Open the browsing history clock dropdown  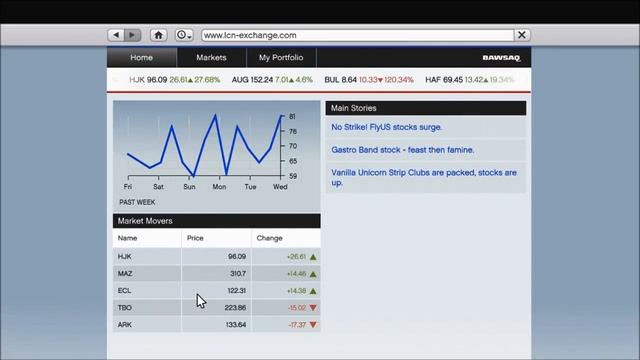click(x=184, y=35)
